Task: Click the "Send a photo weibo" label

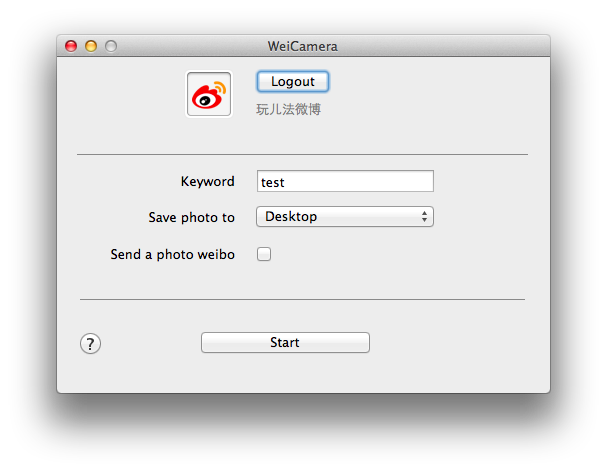Action: click(x=173, y=254)
